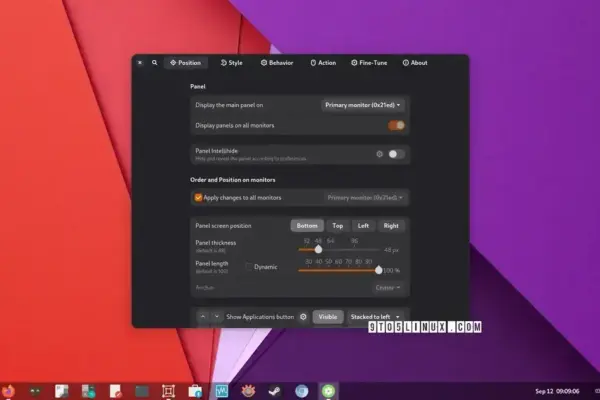Open Show Applications button gear options

coord(303,317)
